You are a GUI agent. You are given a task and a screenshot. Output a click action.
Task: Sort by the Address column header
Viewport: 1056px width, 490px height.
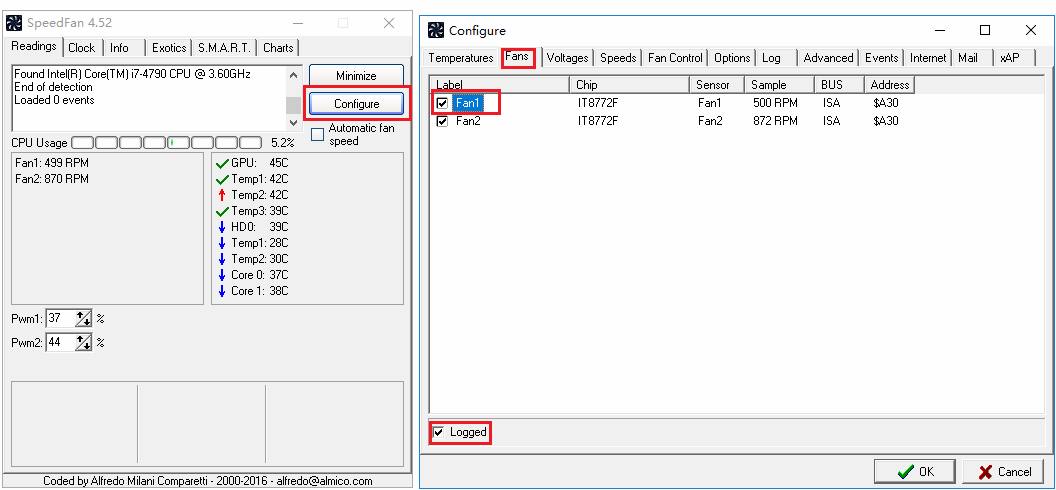[890, 85]
